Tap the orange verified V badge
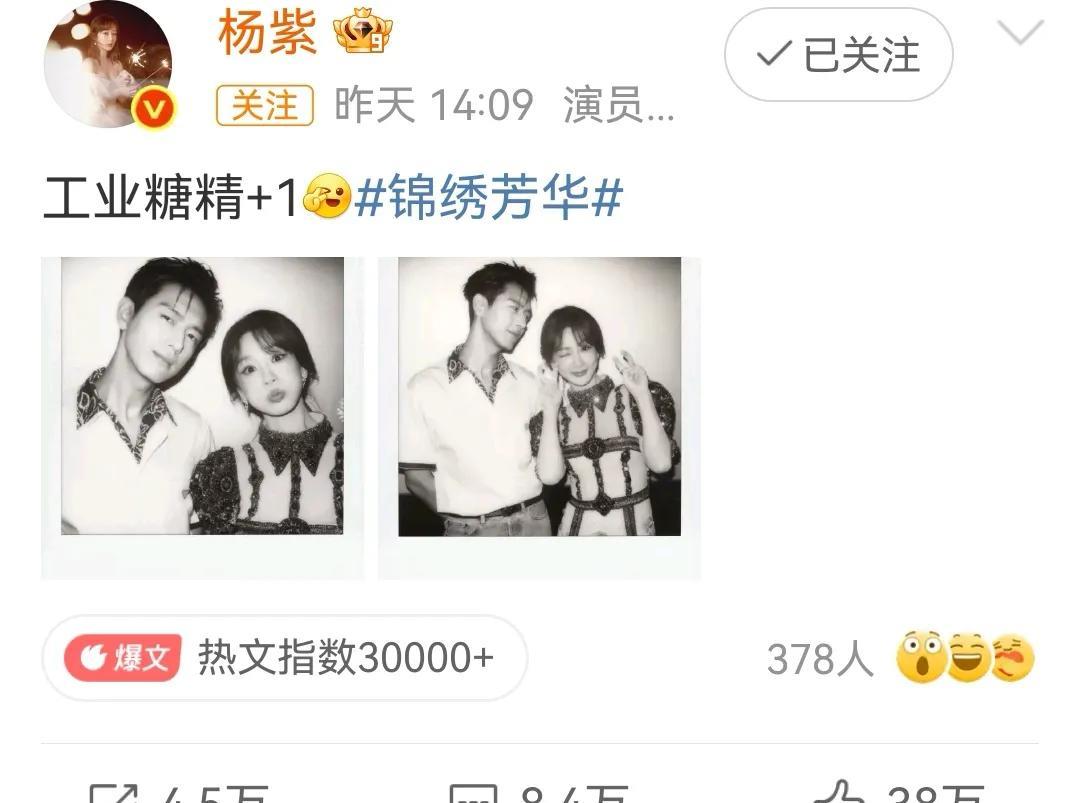The height and width of the screenshot is (803, 1080). coord(154,109)
